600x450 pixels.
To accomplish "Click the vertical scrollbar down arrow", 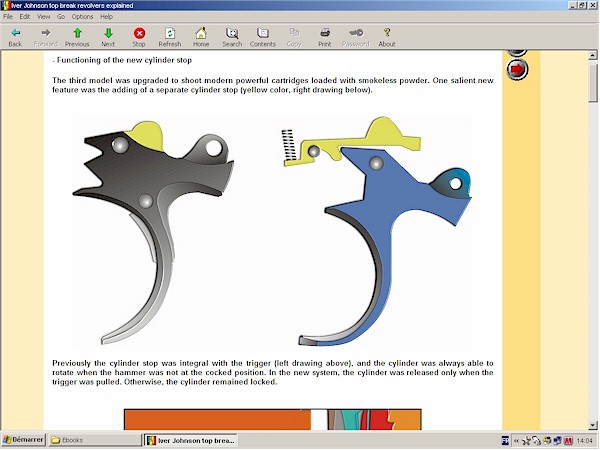I will (593, 425).
